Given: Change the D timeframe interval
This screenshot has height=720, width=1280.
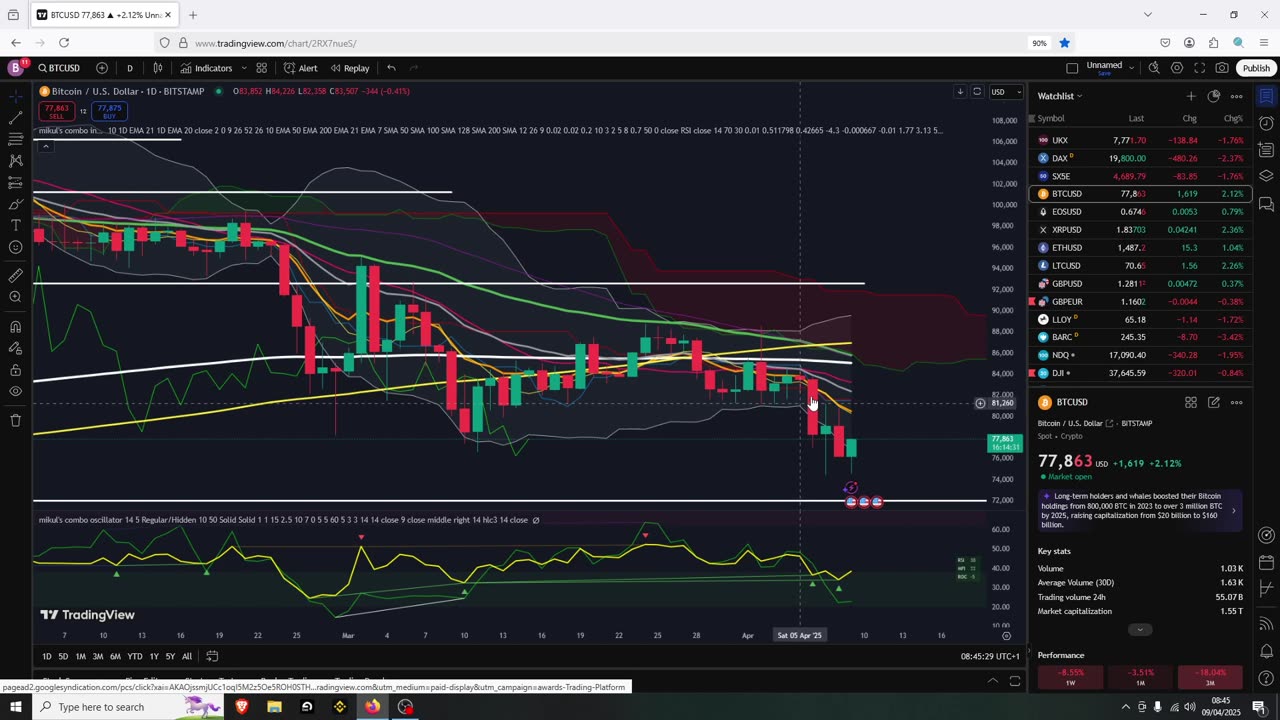Looking at the screenshot, I should pos(130,68).
